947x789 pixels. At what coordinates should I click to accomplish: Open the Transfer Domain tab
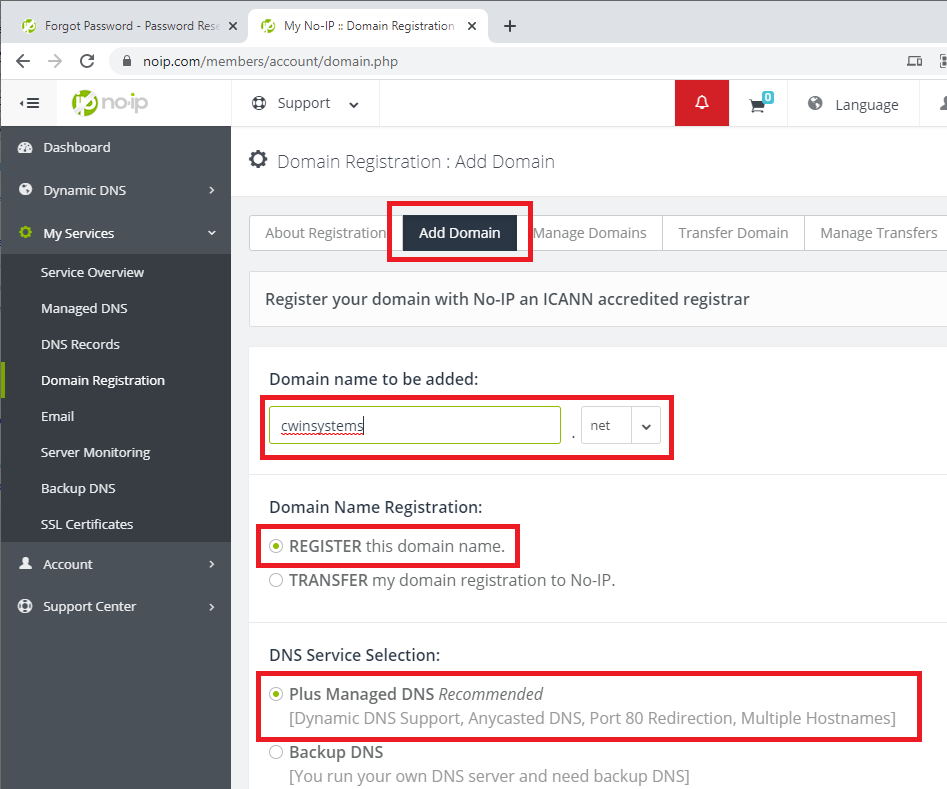coord(733,233)
